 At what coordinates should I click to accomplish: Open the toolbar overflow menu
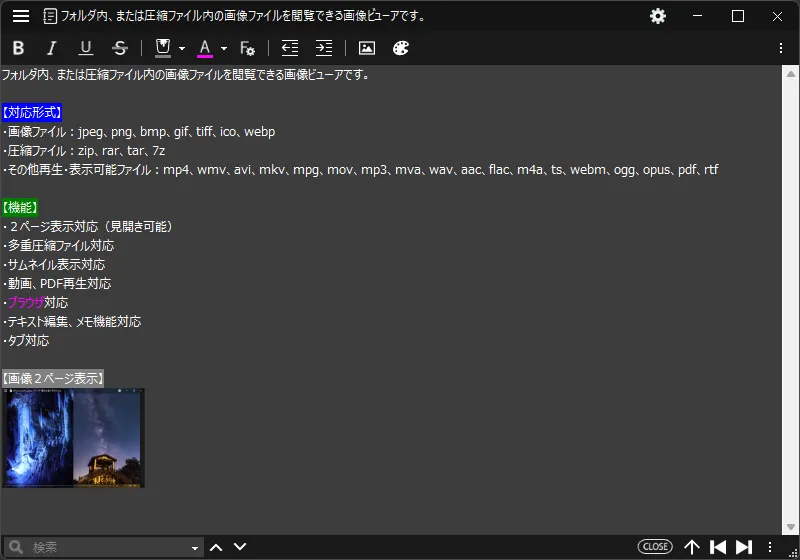point(781,48)
